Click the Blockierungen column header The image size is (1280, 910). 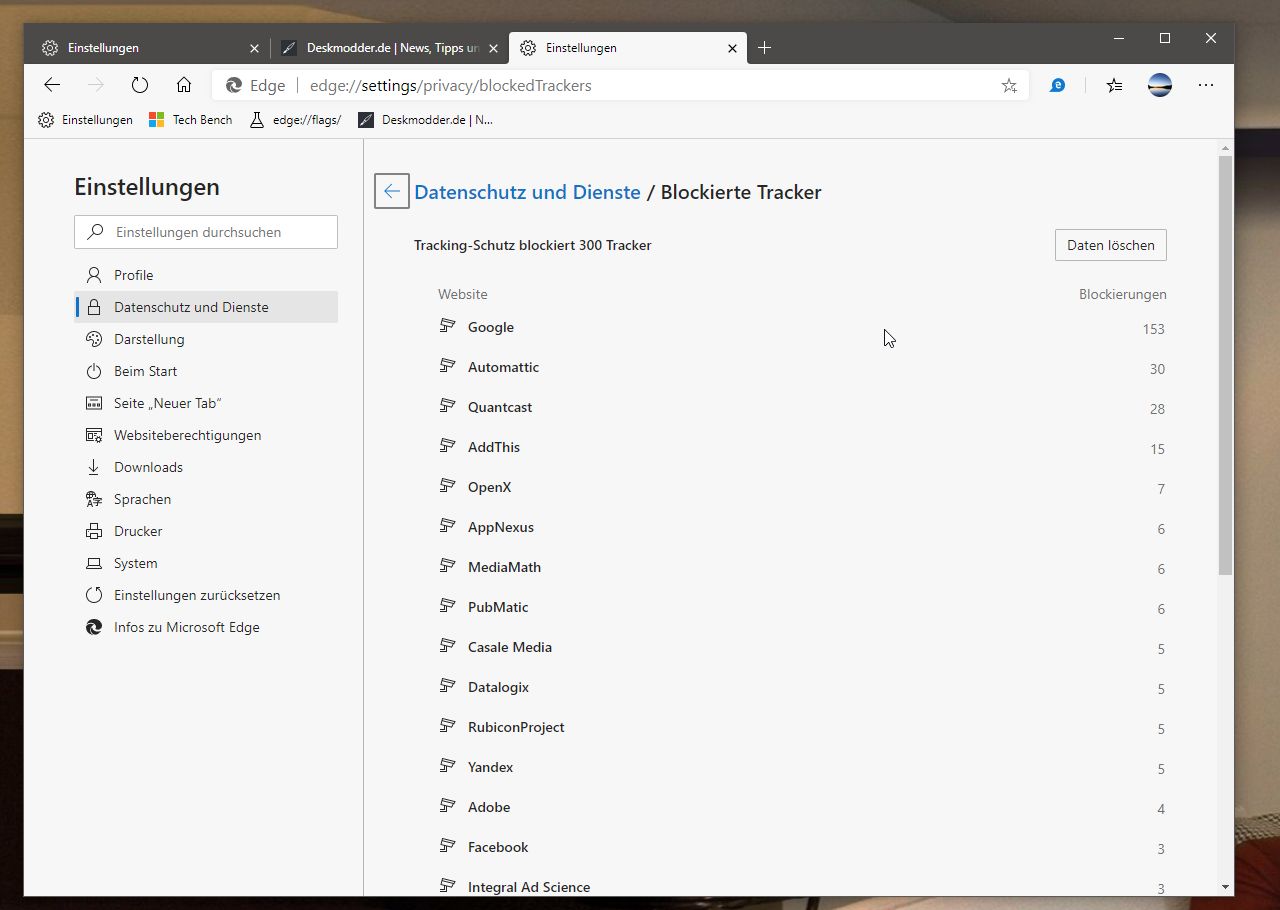tap(1122, 294)
